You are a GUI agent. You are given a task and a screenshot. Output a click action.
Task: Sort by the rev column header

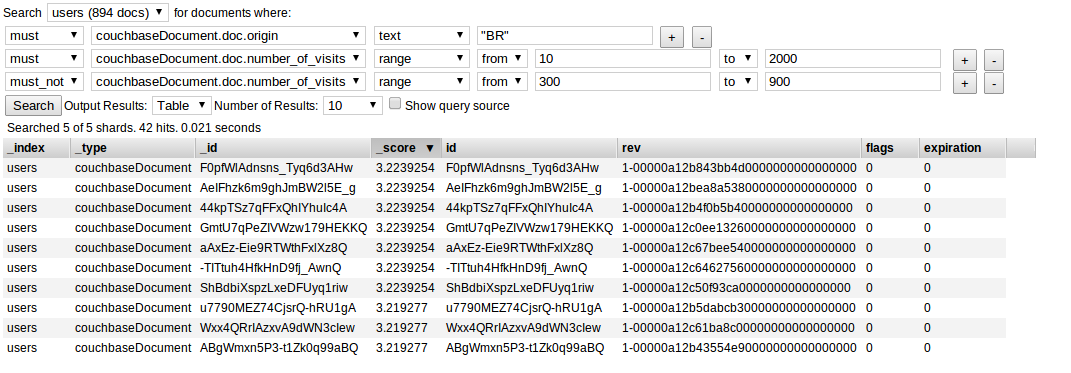740,148
